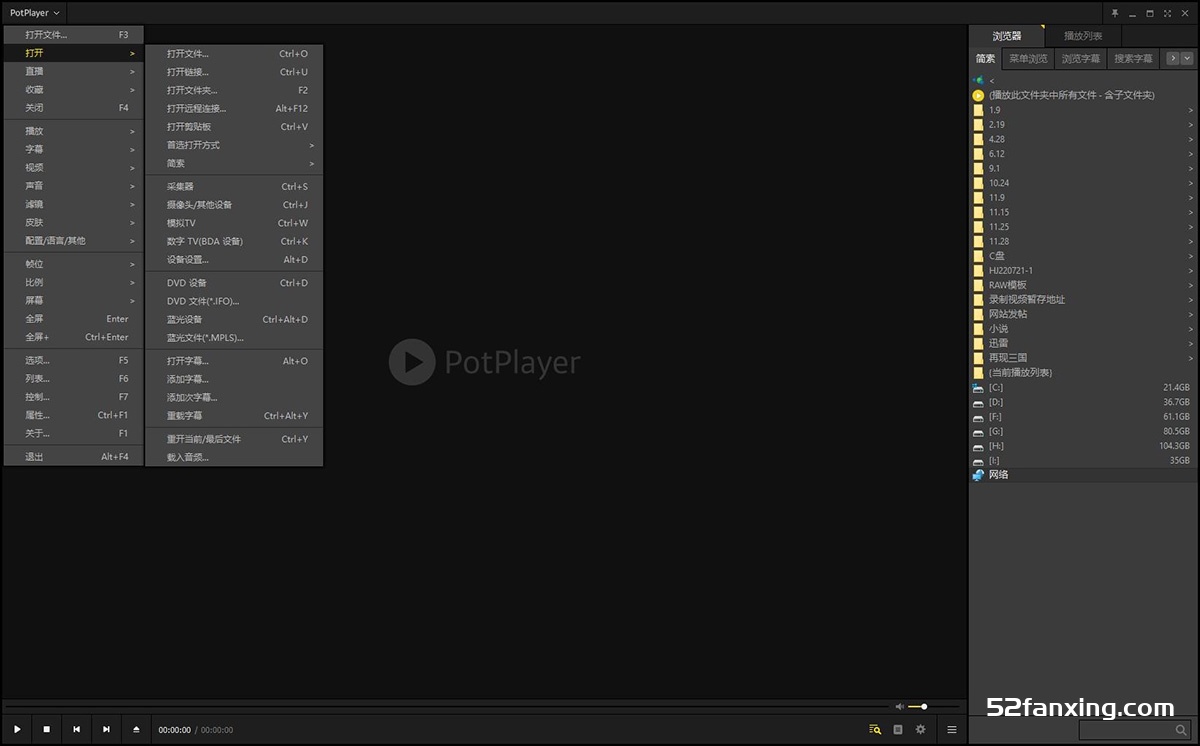Open the RAW模板 folder
The image size is (1200, 746).
(x=1083, y=285)
